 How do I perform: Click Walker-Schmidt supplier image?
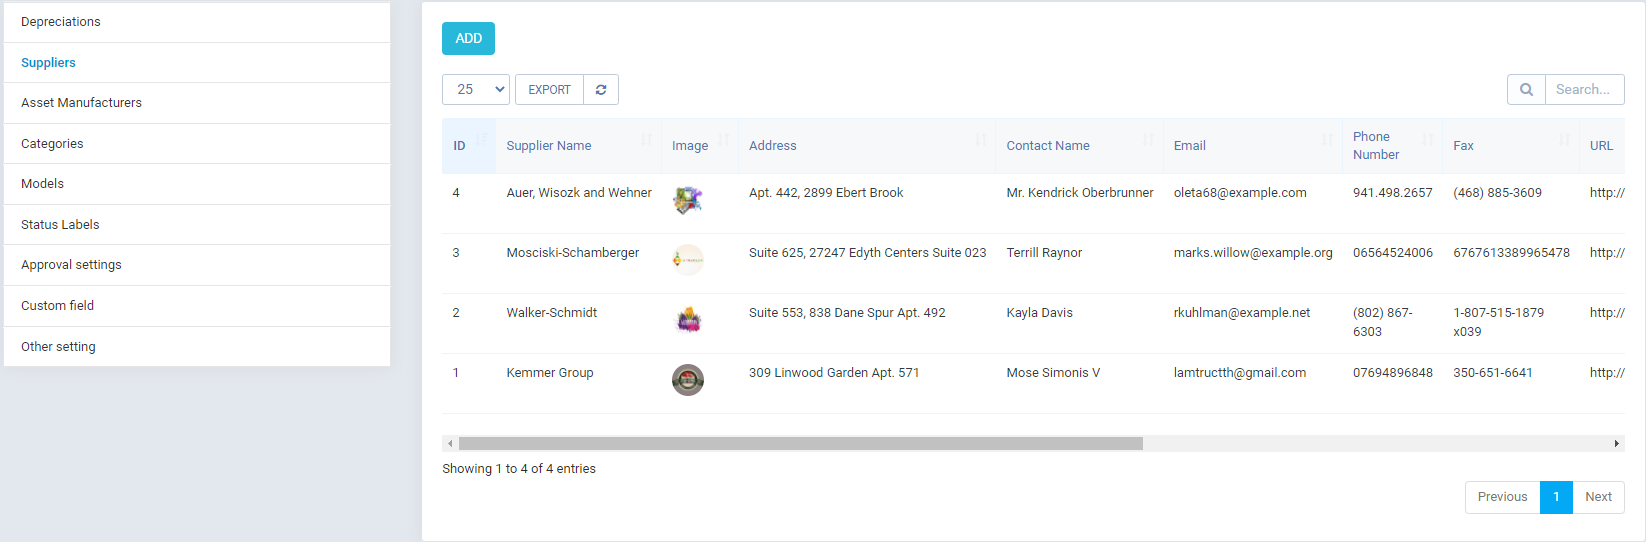coord(688,320)
